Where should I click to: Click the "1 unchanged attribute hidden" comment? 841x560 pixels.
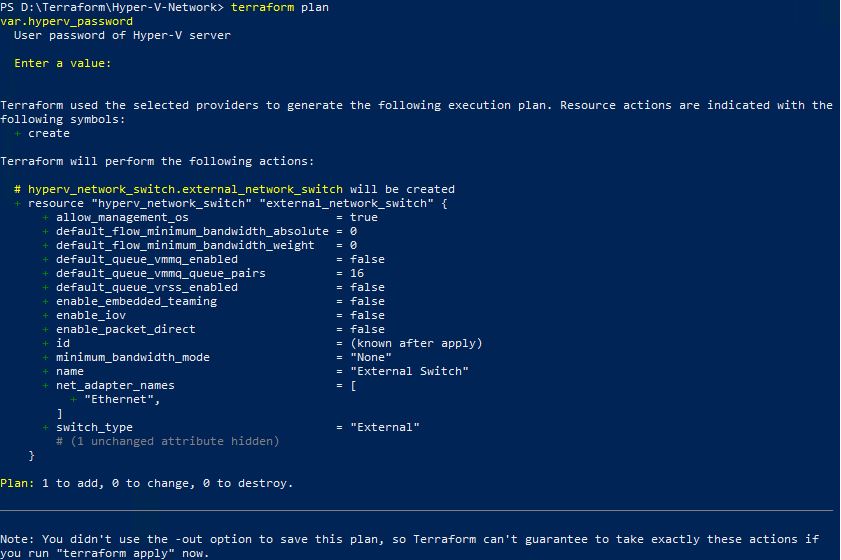pyautogui.click(x=168, y=441)
